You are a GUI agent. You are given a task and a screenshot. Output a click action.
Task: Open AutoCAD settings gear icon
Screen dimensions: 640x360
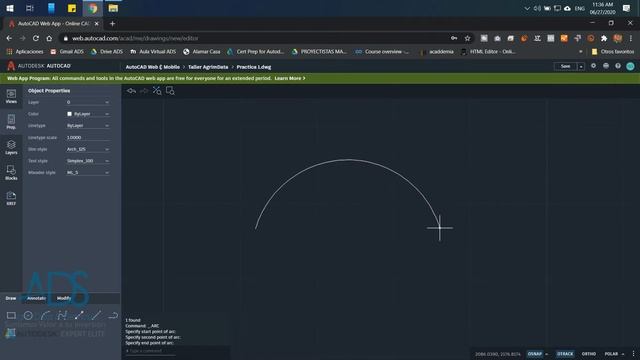[x=593, y=66]
